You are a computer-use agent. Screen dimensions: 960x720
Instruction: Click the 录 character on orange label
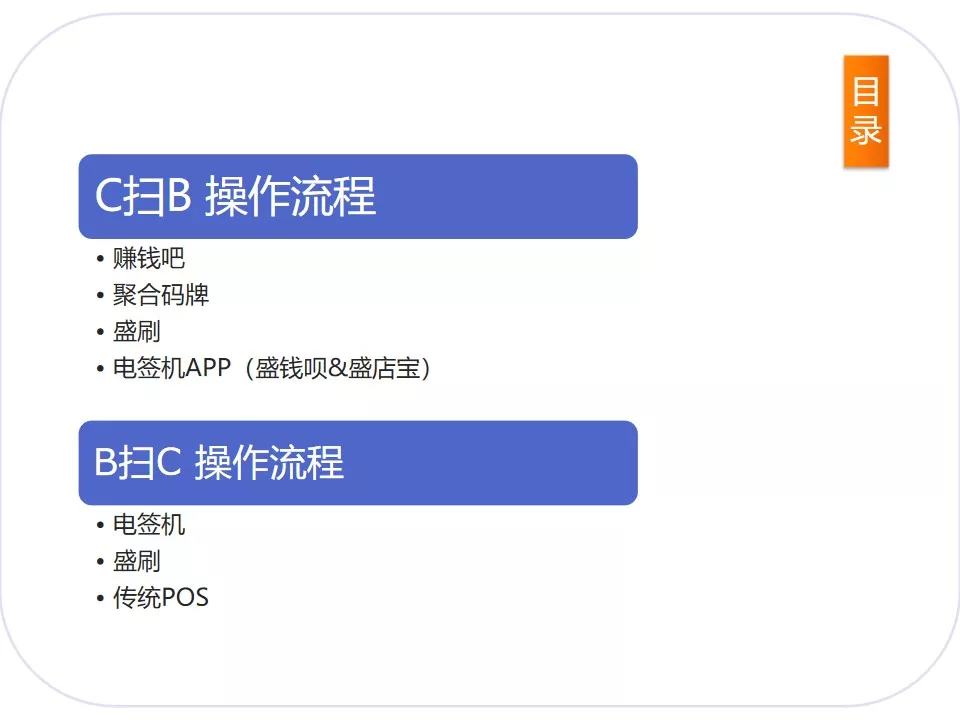866,130
